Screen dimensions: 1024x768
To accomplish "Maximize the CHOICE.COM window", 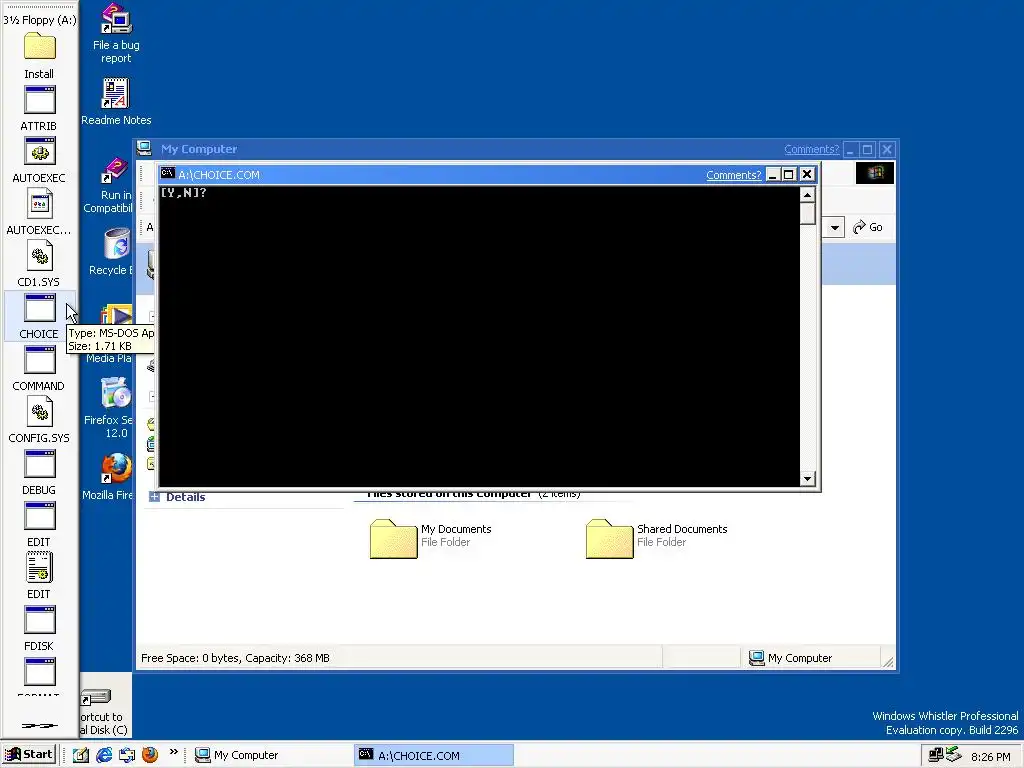I will [x=789, y=174].
